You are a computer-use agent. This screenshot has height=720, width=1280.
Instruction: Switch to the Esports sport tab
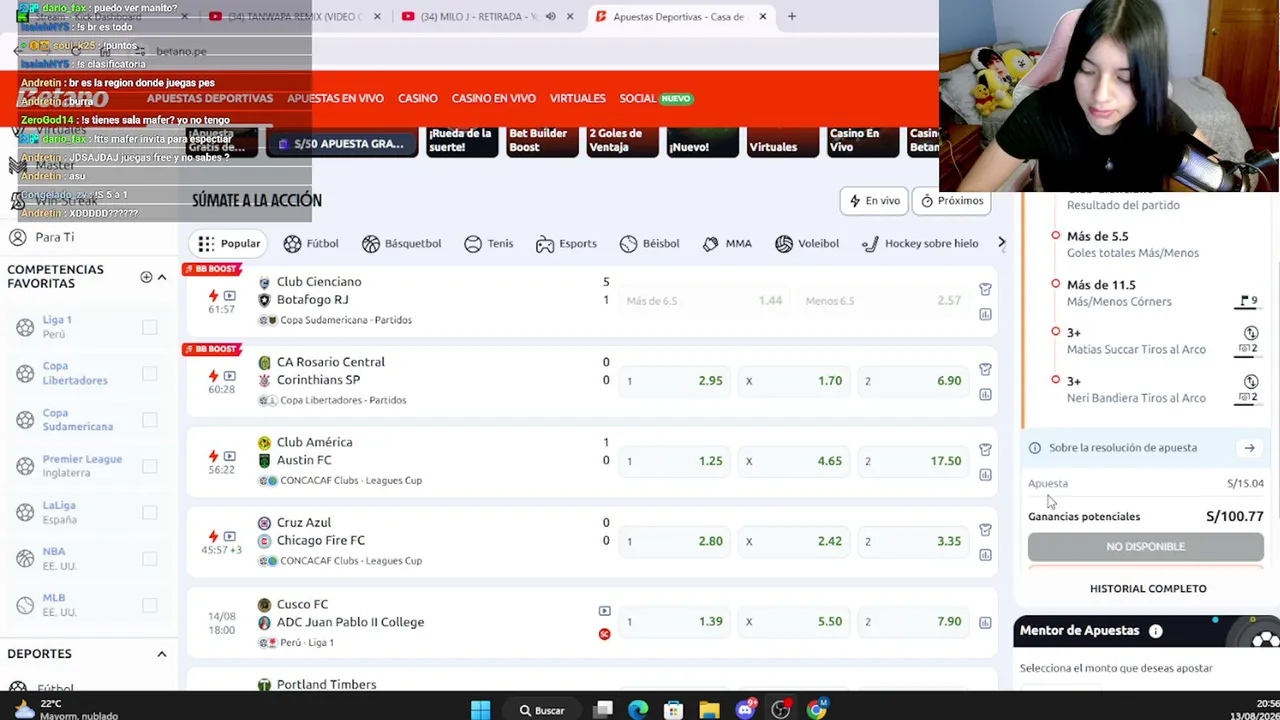coord(566,244)
